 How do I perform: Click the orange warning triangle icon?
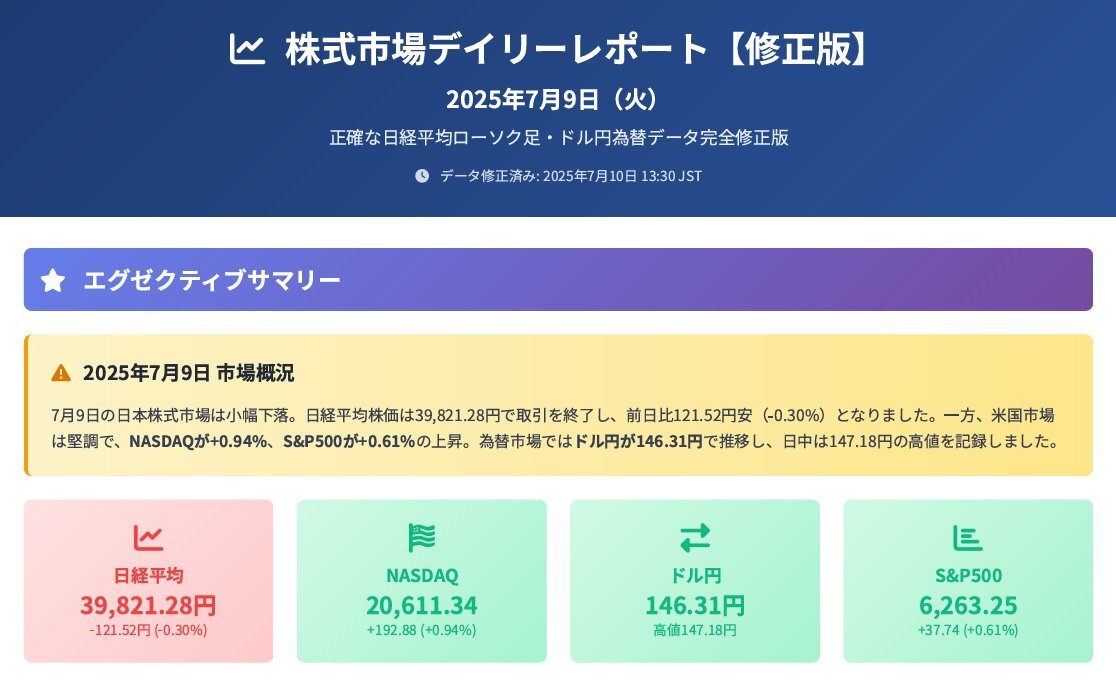[x=61, y=373]
